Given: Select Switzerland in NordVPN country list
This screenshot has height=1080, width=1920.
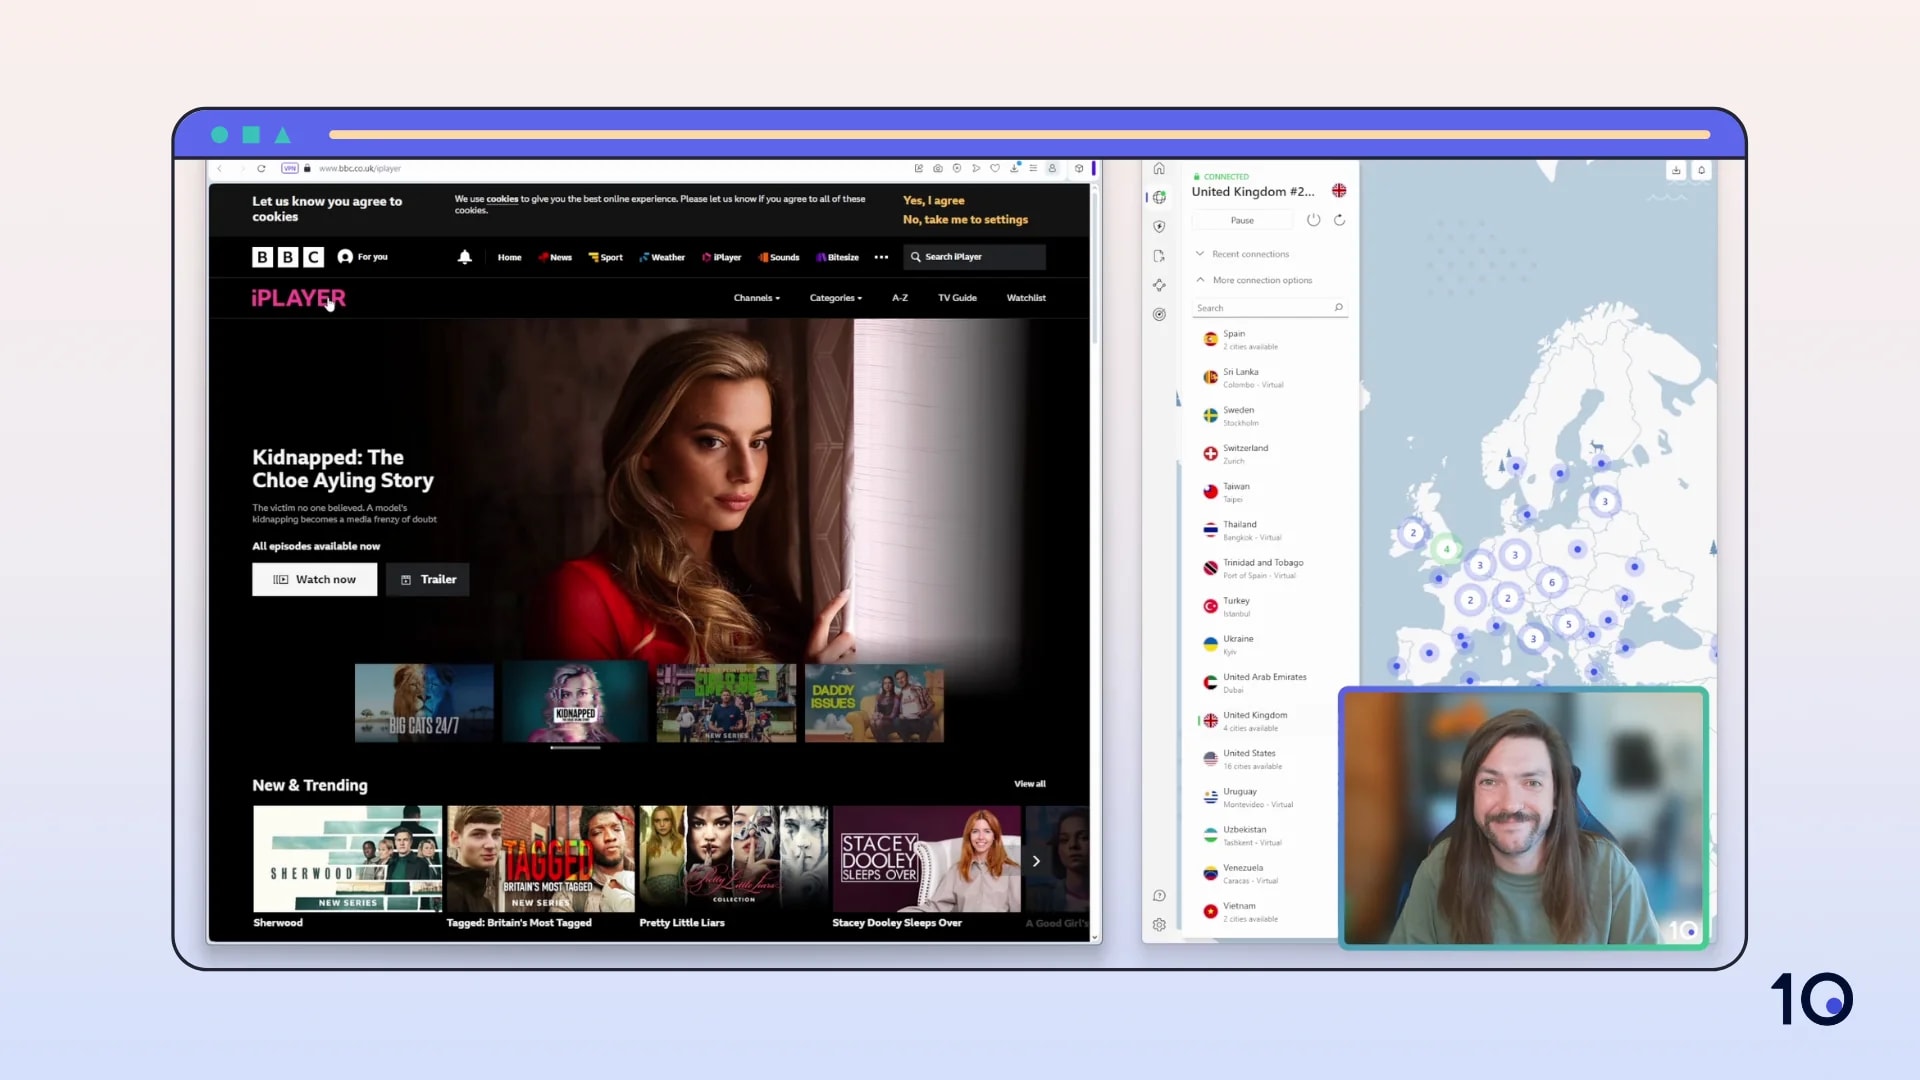Looking at the screenshot, I should pyautogui.click(x=1270, y=454).
